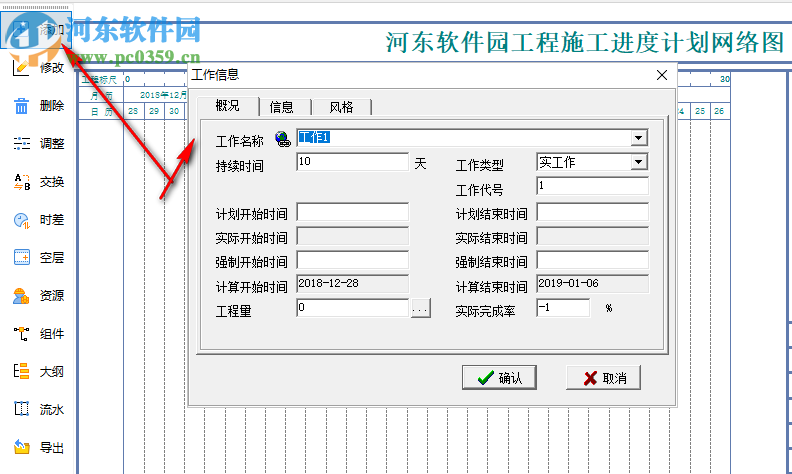Viewport: 792px width, 474px height.
Task: Click the 强制结束时间 input field
Action: [x=592, y=260]
